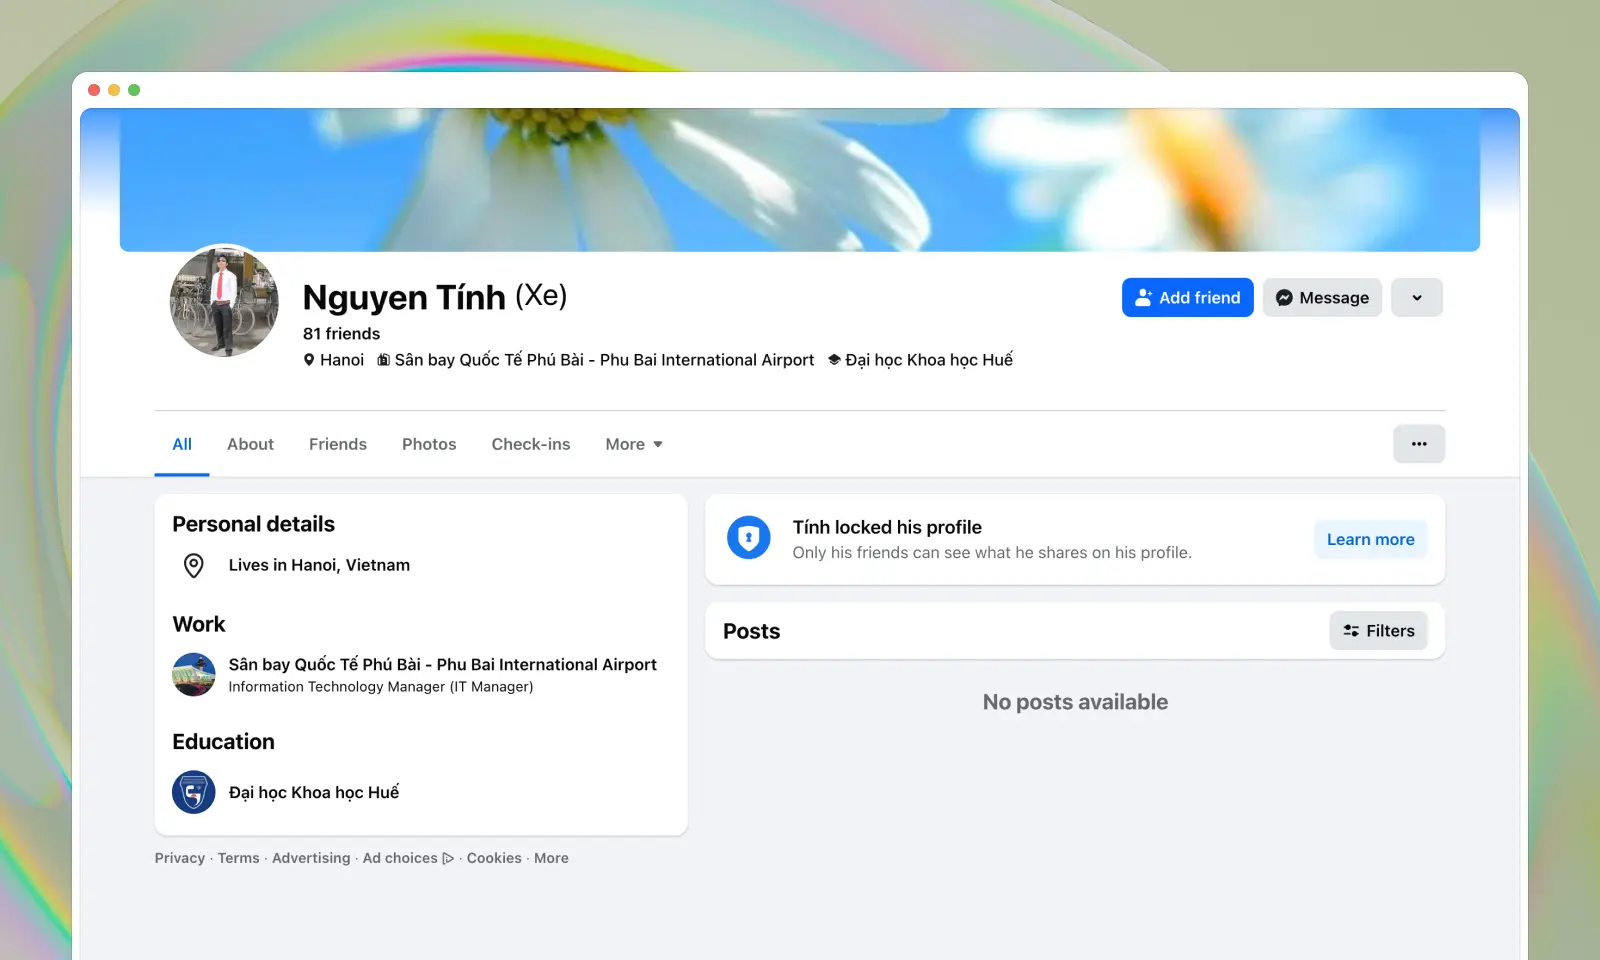View the Photos tab

429,444
